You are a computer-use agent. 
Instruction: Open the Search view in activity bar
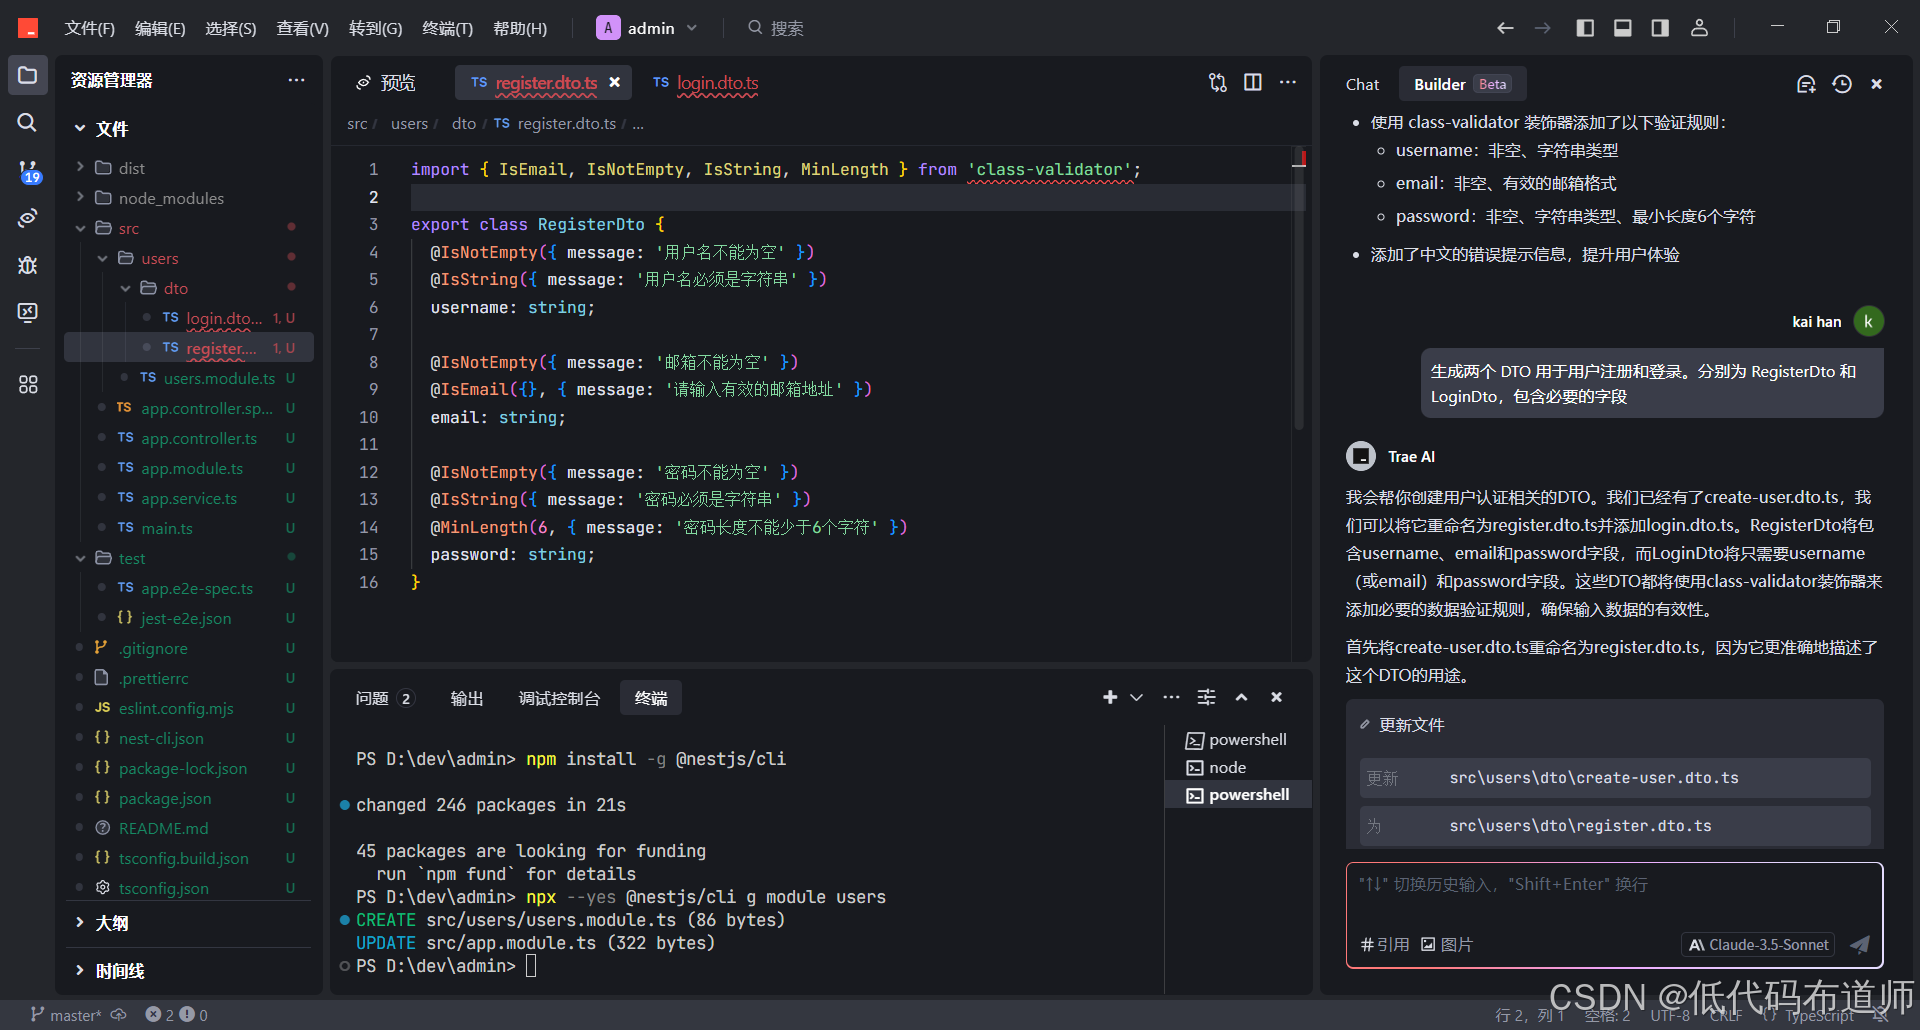(28, 122)
